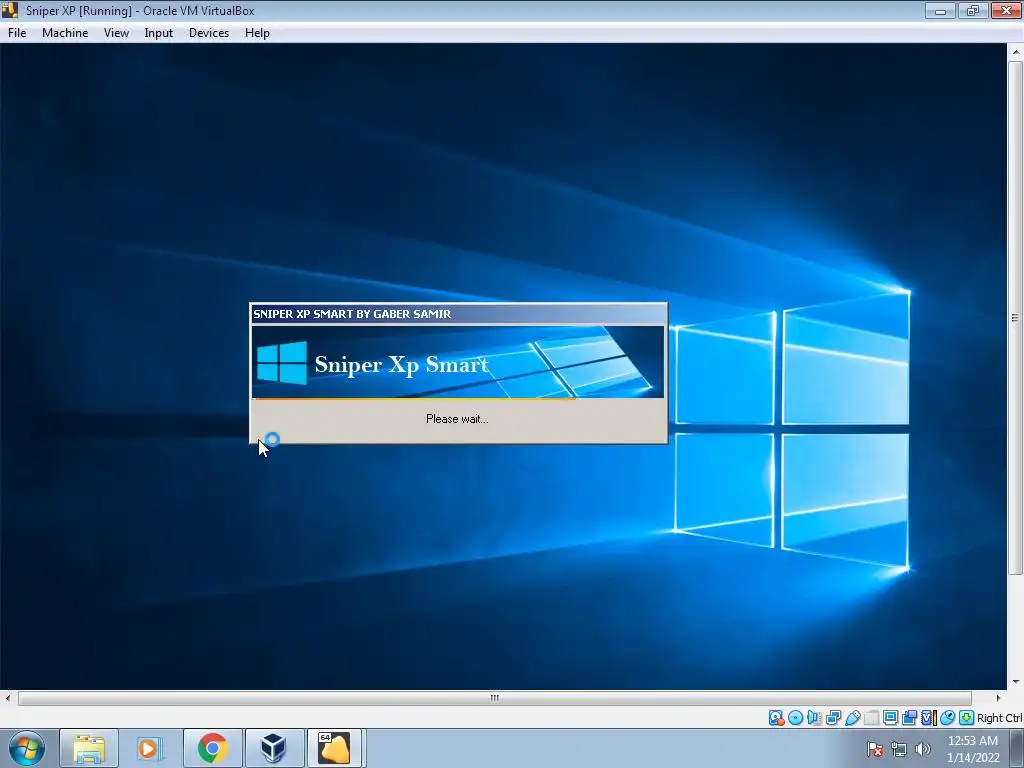Click the Action Center flag tray icon
1024x768 pixels.
(875, 749)
